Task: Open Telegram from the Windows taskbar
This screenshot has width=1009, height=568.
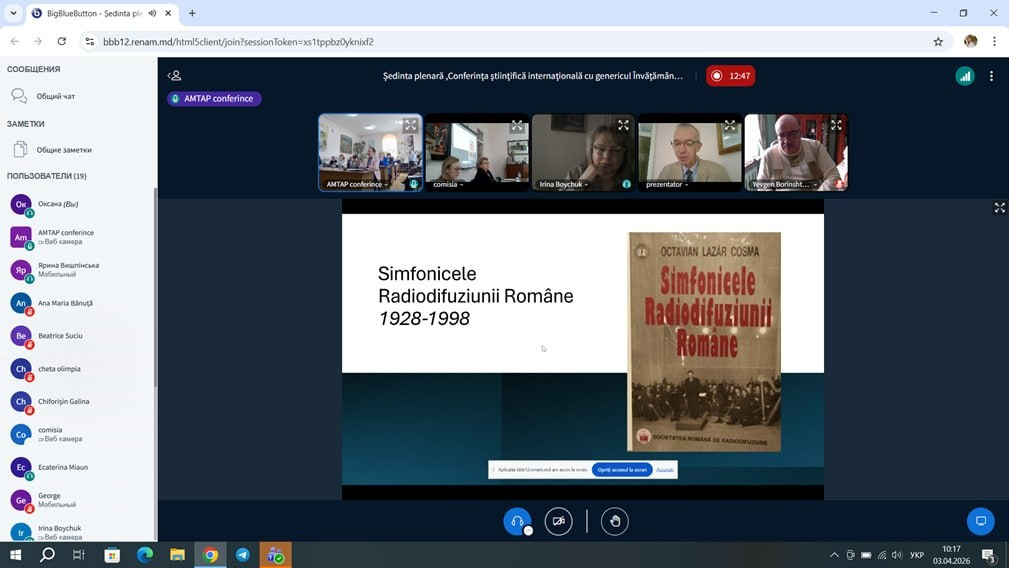Action: pos(243,555)
